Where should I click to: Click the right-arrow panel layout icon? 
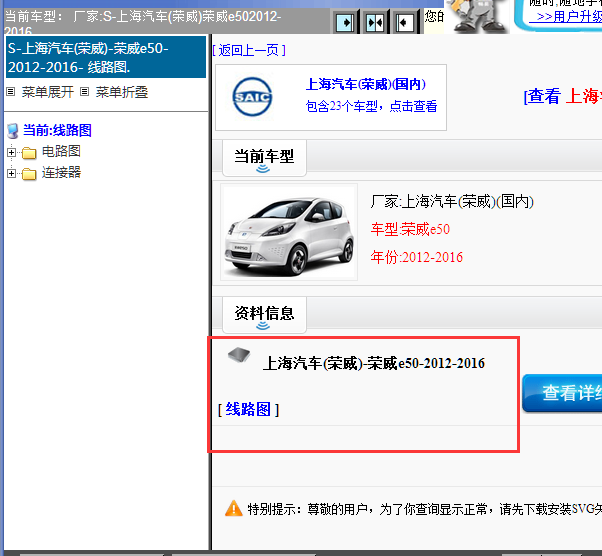(x=345, y=23)
